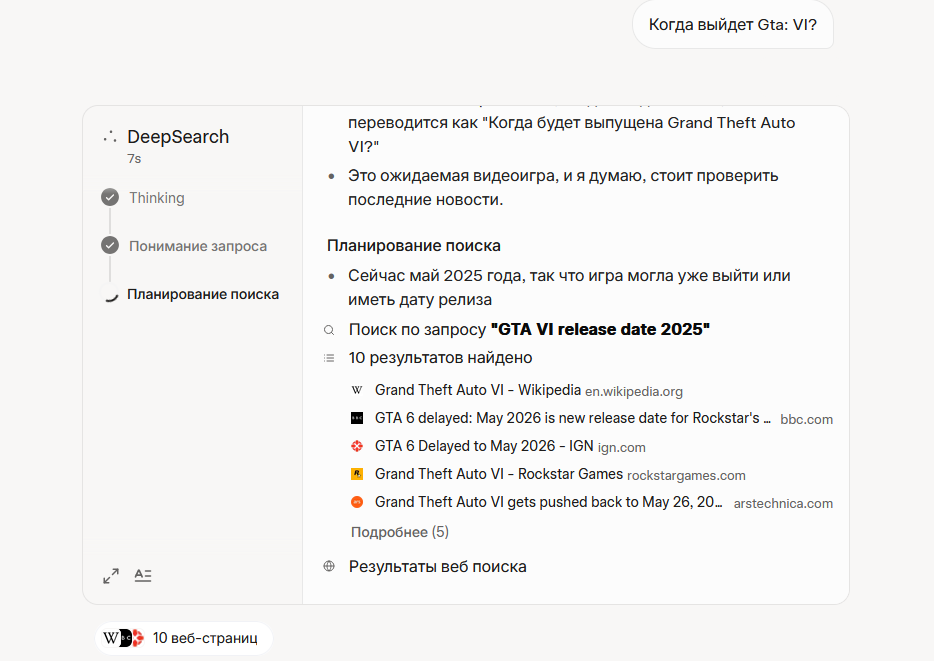
Task: Click the ign.com domain label
Action: 621,447
